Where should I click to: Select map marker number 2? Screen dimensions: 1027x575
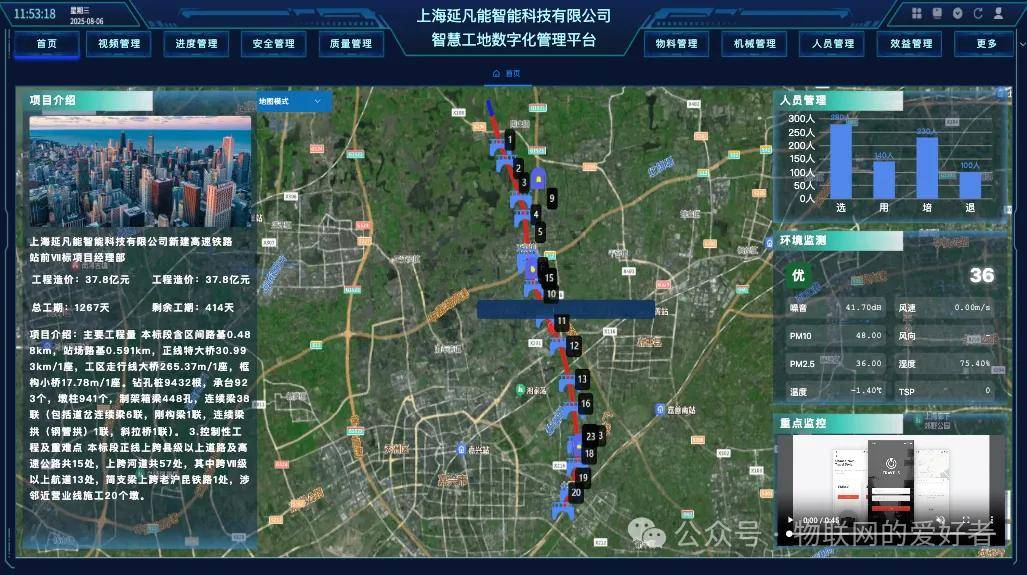click(x=518, y=168)
